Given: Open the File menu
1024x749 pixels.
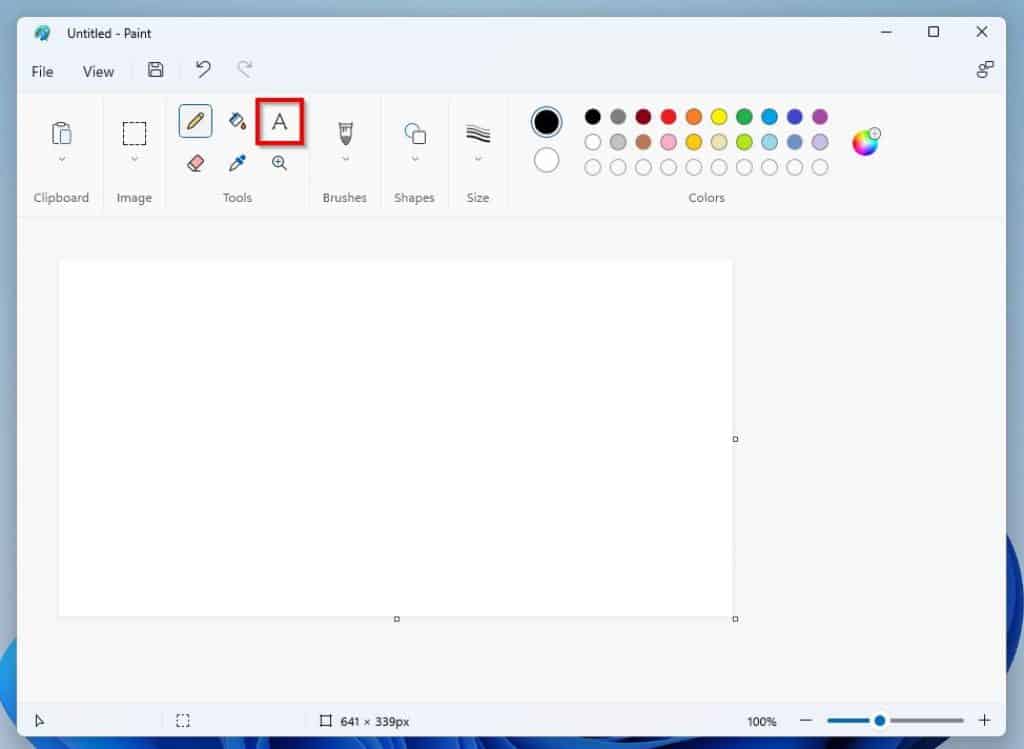Looking at the screenshot, I should (x=42, y=71).
